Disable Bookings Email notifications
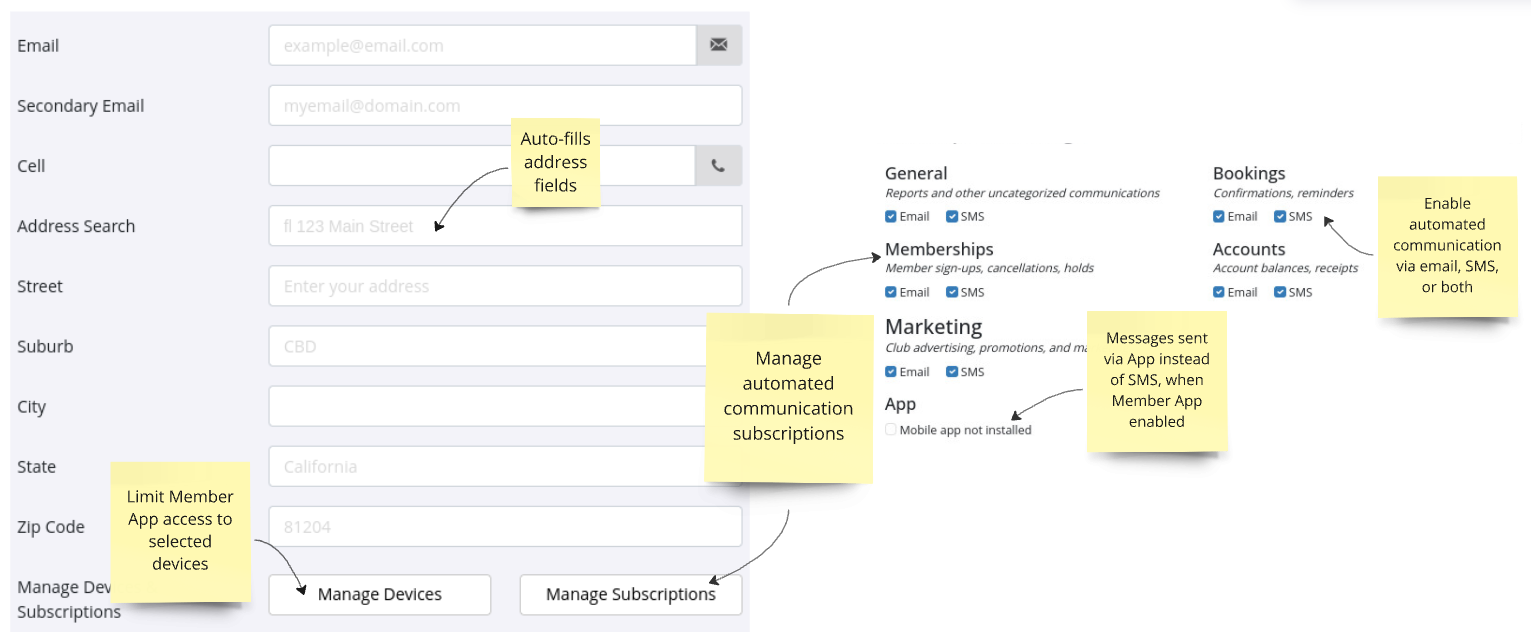The image size is (1531, 639). point(1219,216)
